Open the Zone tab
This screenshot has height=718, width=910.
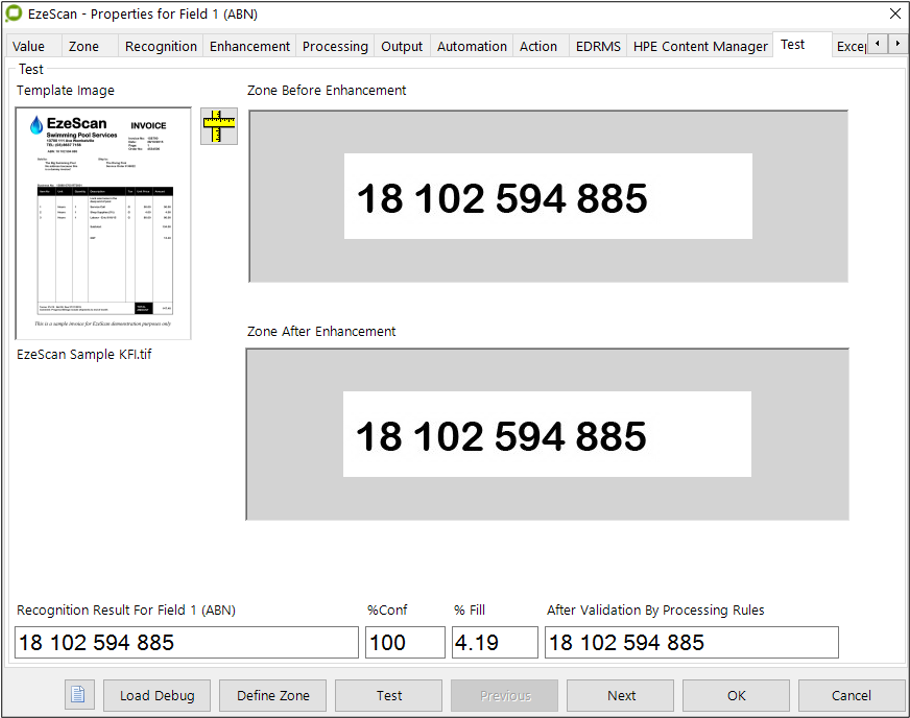click(84, 46)
